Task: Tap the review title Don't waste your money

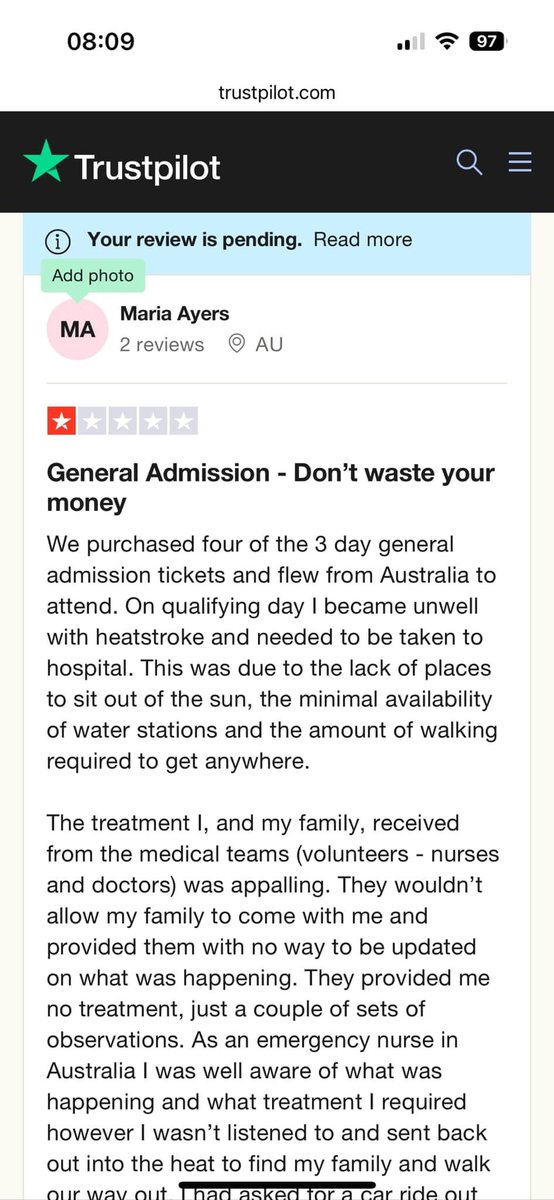Action: pyautogui.click(x=271, y=487)
